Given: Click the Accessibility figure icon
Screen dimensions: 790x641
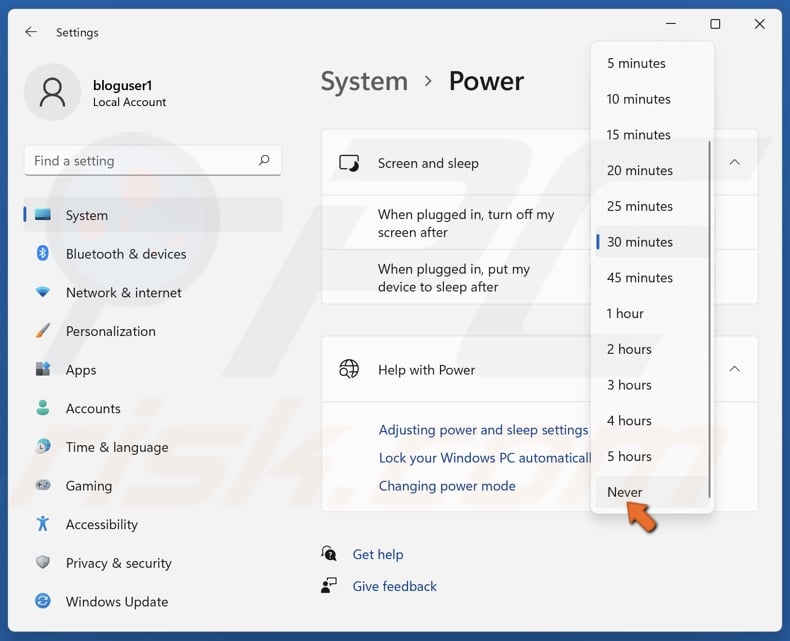Looking at the screenshot, I should pyautogui.click(x=43, y=524).
